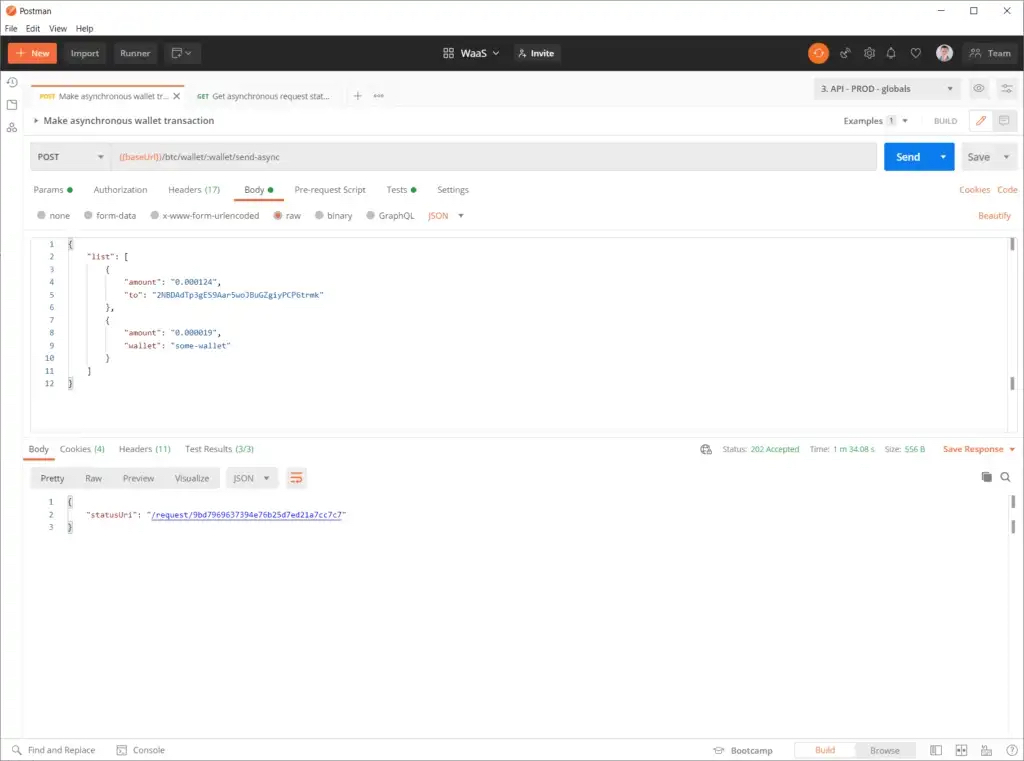The image size is (1024, 761).
Task: Open the settings gear icon
Action: click(869, 53)
